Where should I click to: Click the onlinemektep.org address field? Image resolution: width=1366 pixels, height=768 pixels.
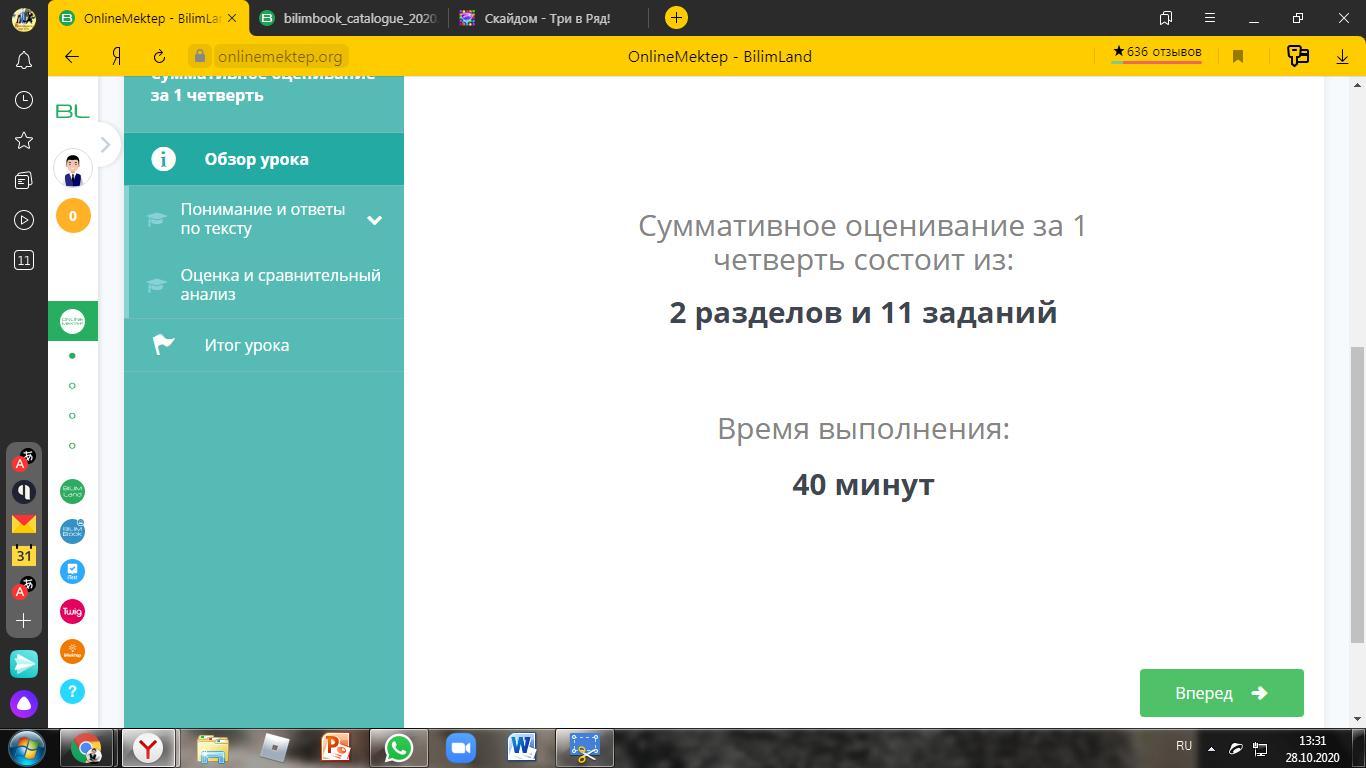(279, 57)
